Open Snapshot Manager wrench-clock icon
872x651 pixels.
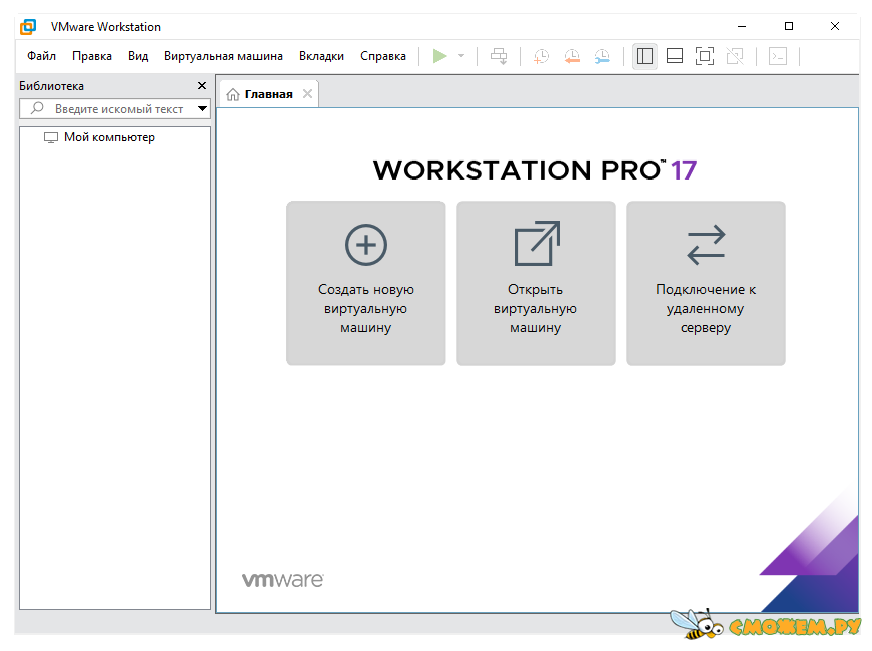602,56
